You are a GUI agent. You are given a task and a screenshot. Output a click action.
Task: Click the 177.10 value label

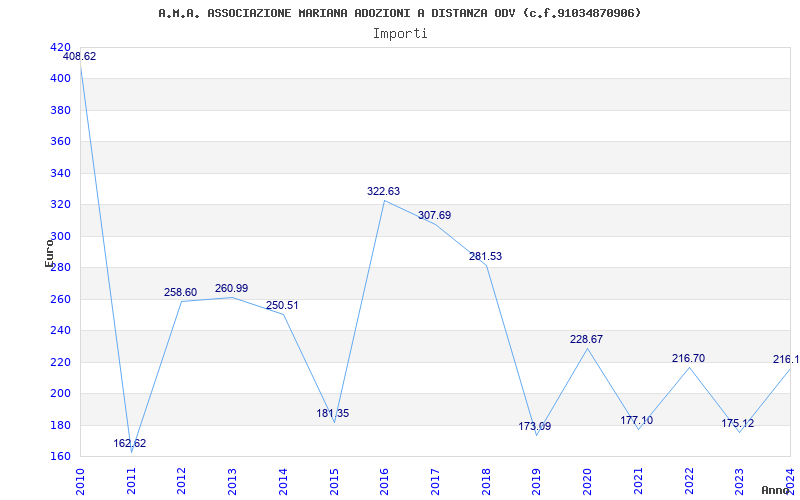point(637,421)
